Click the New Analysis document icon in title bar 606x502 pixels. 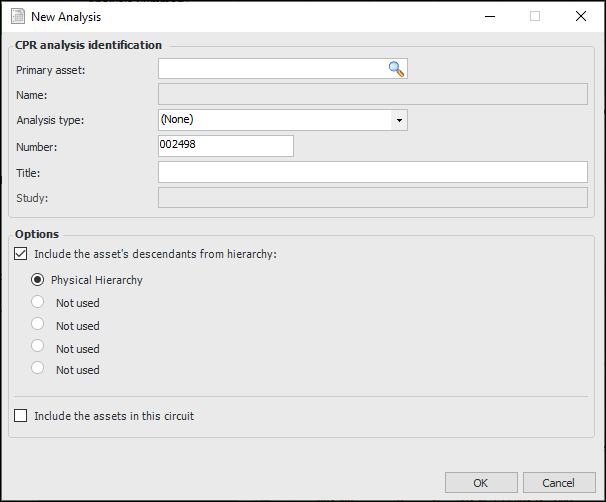point(17,16)
